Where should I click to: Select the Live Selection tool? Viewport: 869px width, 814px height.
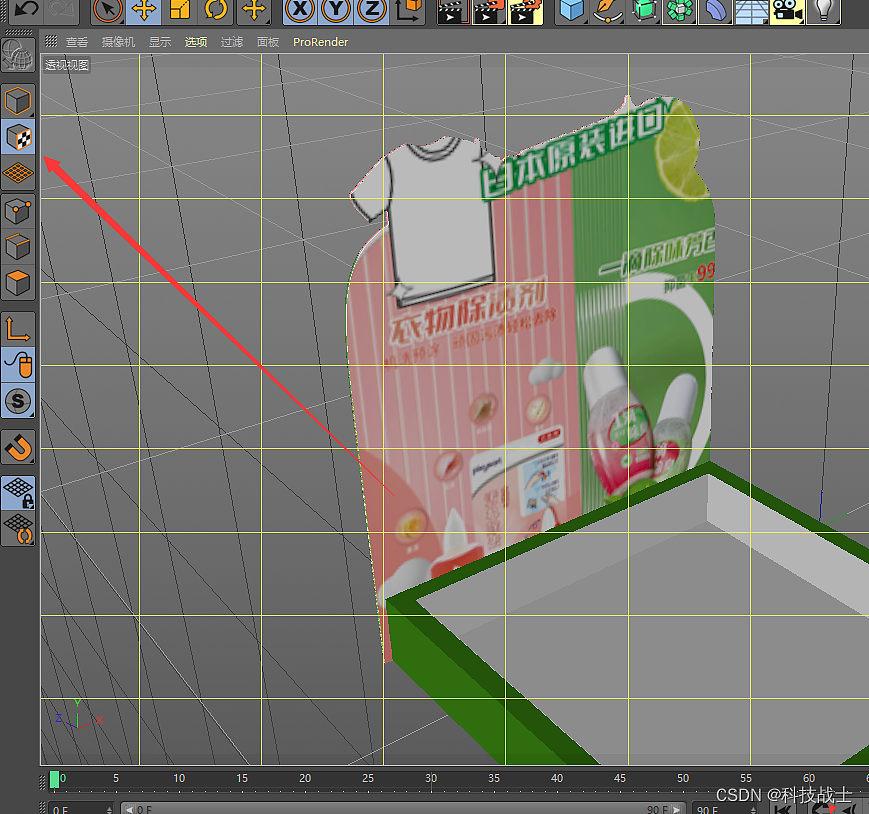(108, 11)
